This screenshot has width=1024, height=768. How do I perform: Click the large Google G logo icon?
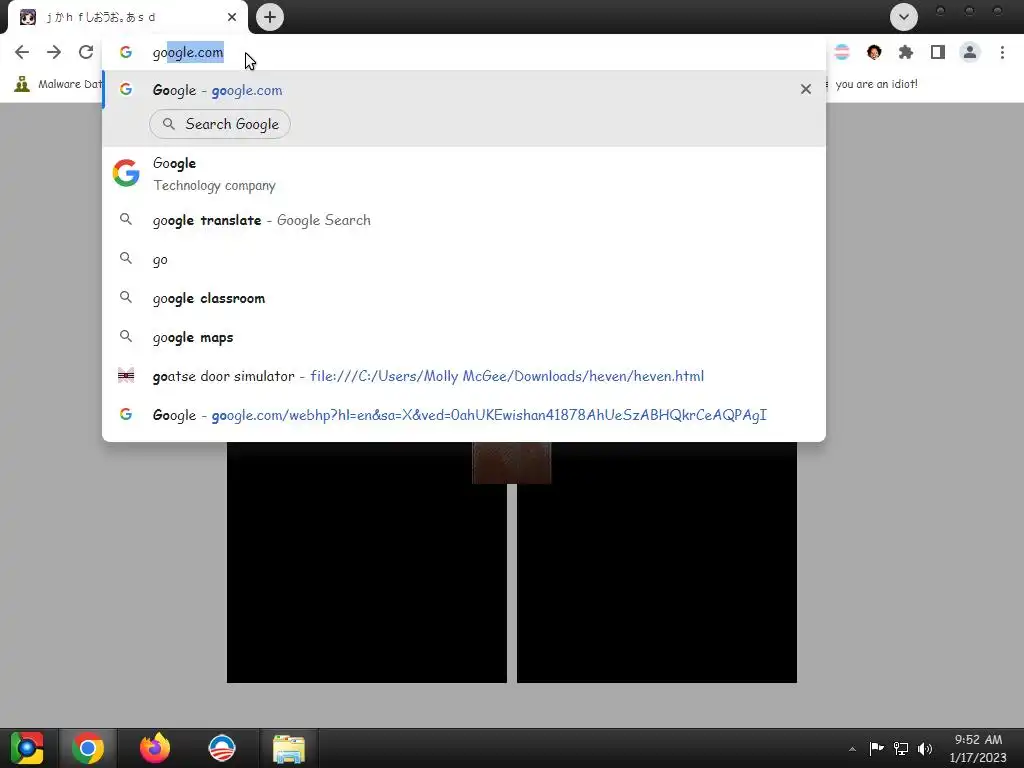coord(126,173)
